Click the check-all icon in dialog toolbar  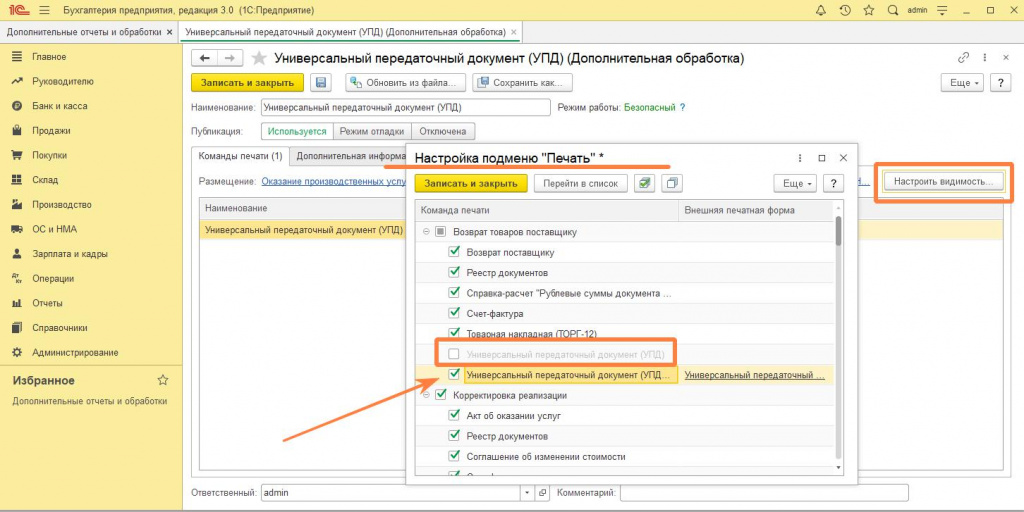tap(645, 184)
